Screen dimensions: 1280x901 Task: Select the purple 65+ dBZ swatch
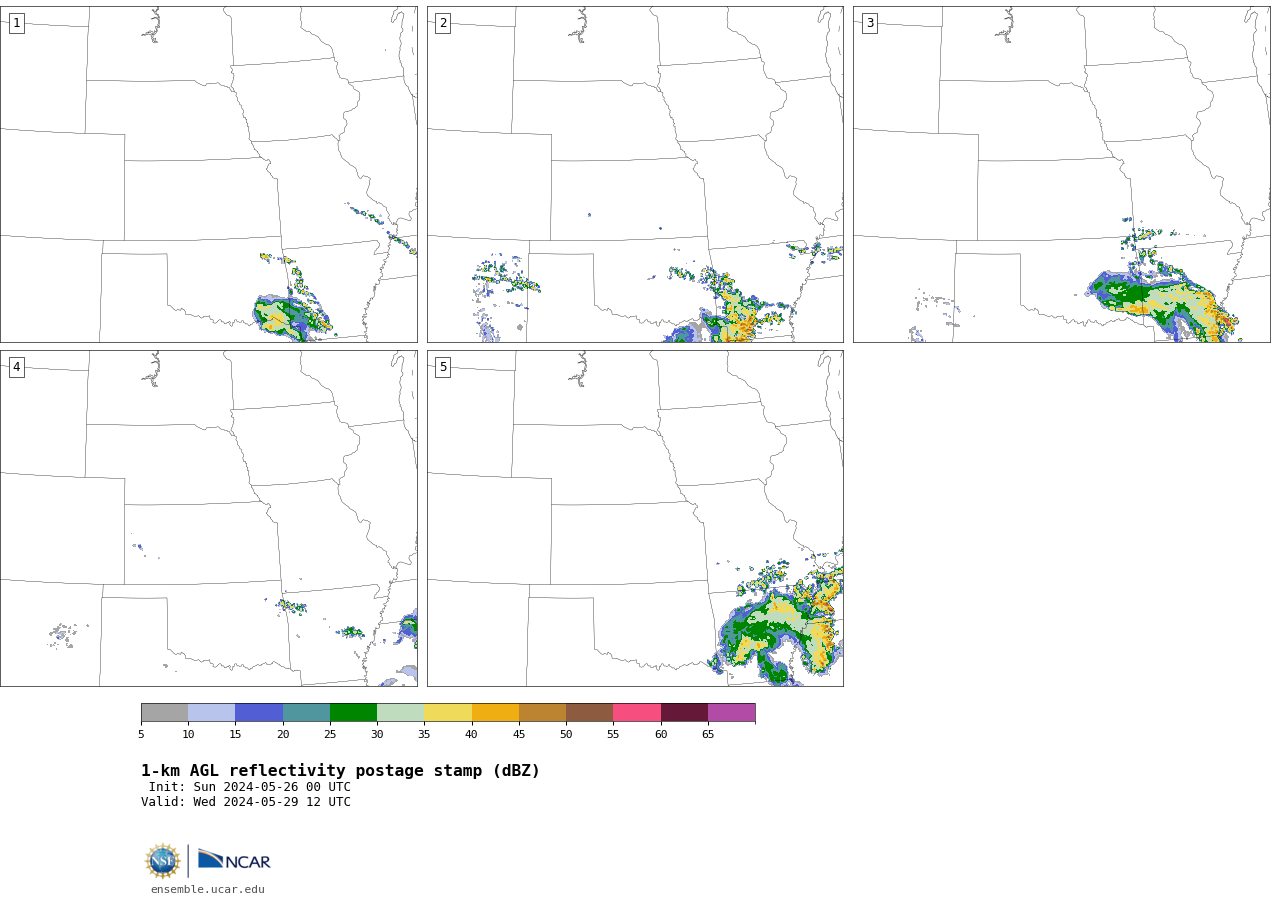[732, 713]
